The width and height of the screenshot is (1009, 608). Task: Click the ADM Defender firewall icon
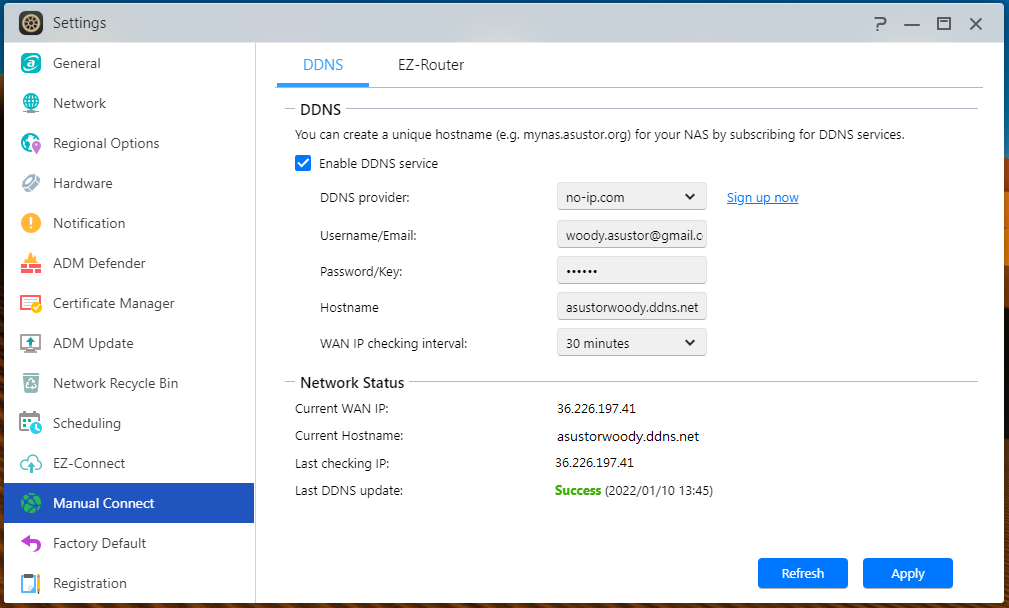pos(31,263)
